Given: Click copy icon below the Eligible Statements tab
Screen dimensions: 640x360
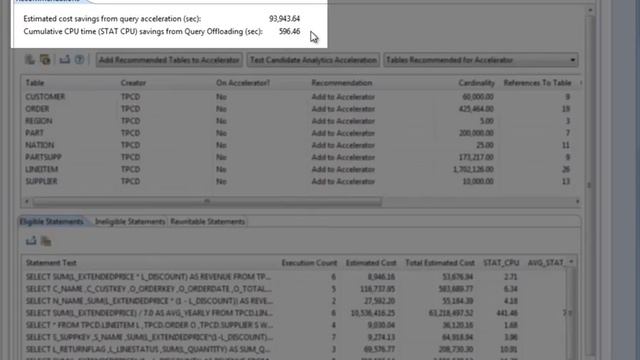Looking at the screenshot, I should click(46, 241).
